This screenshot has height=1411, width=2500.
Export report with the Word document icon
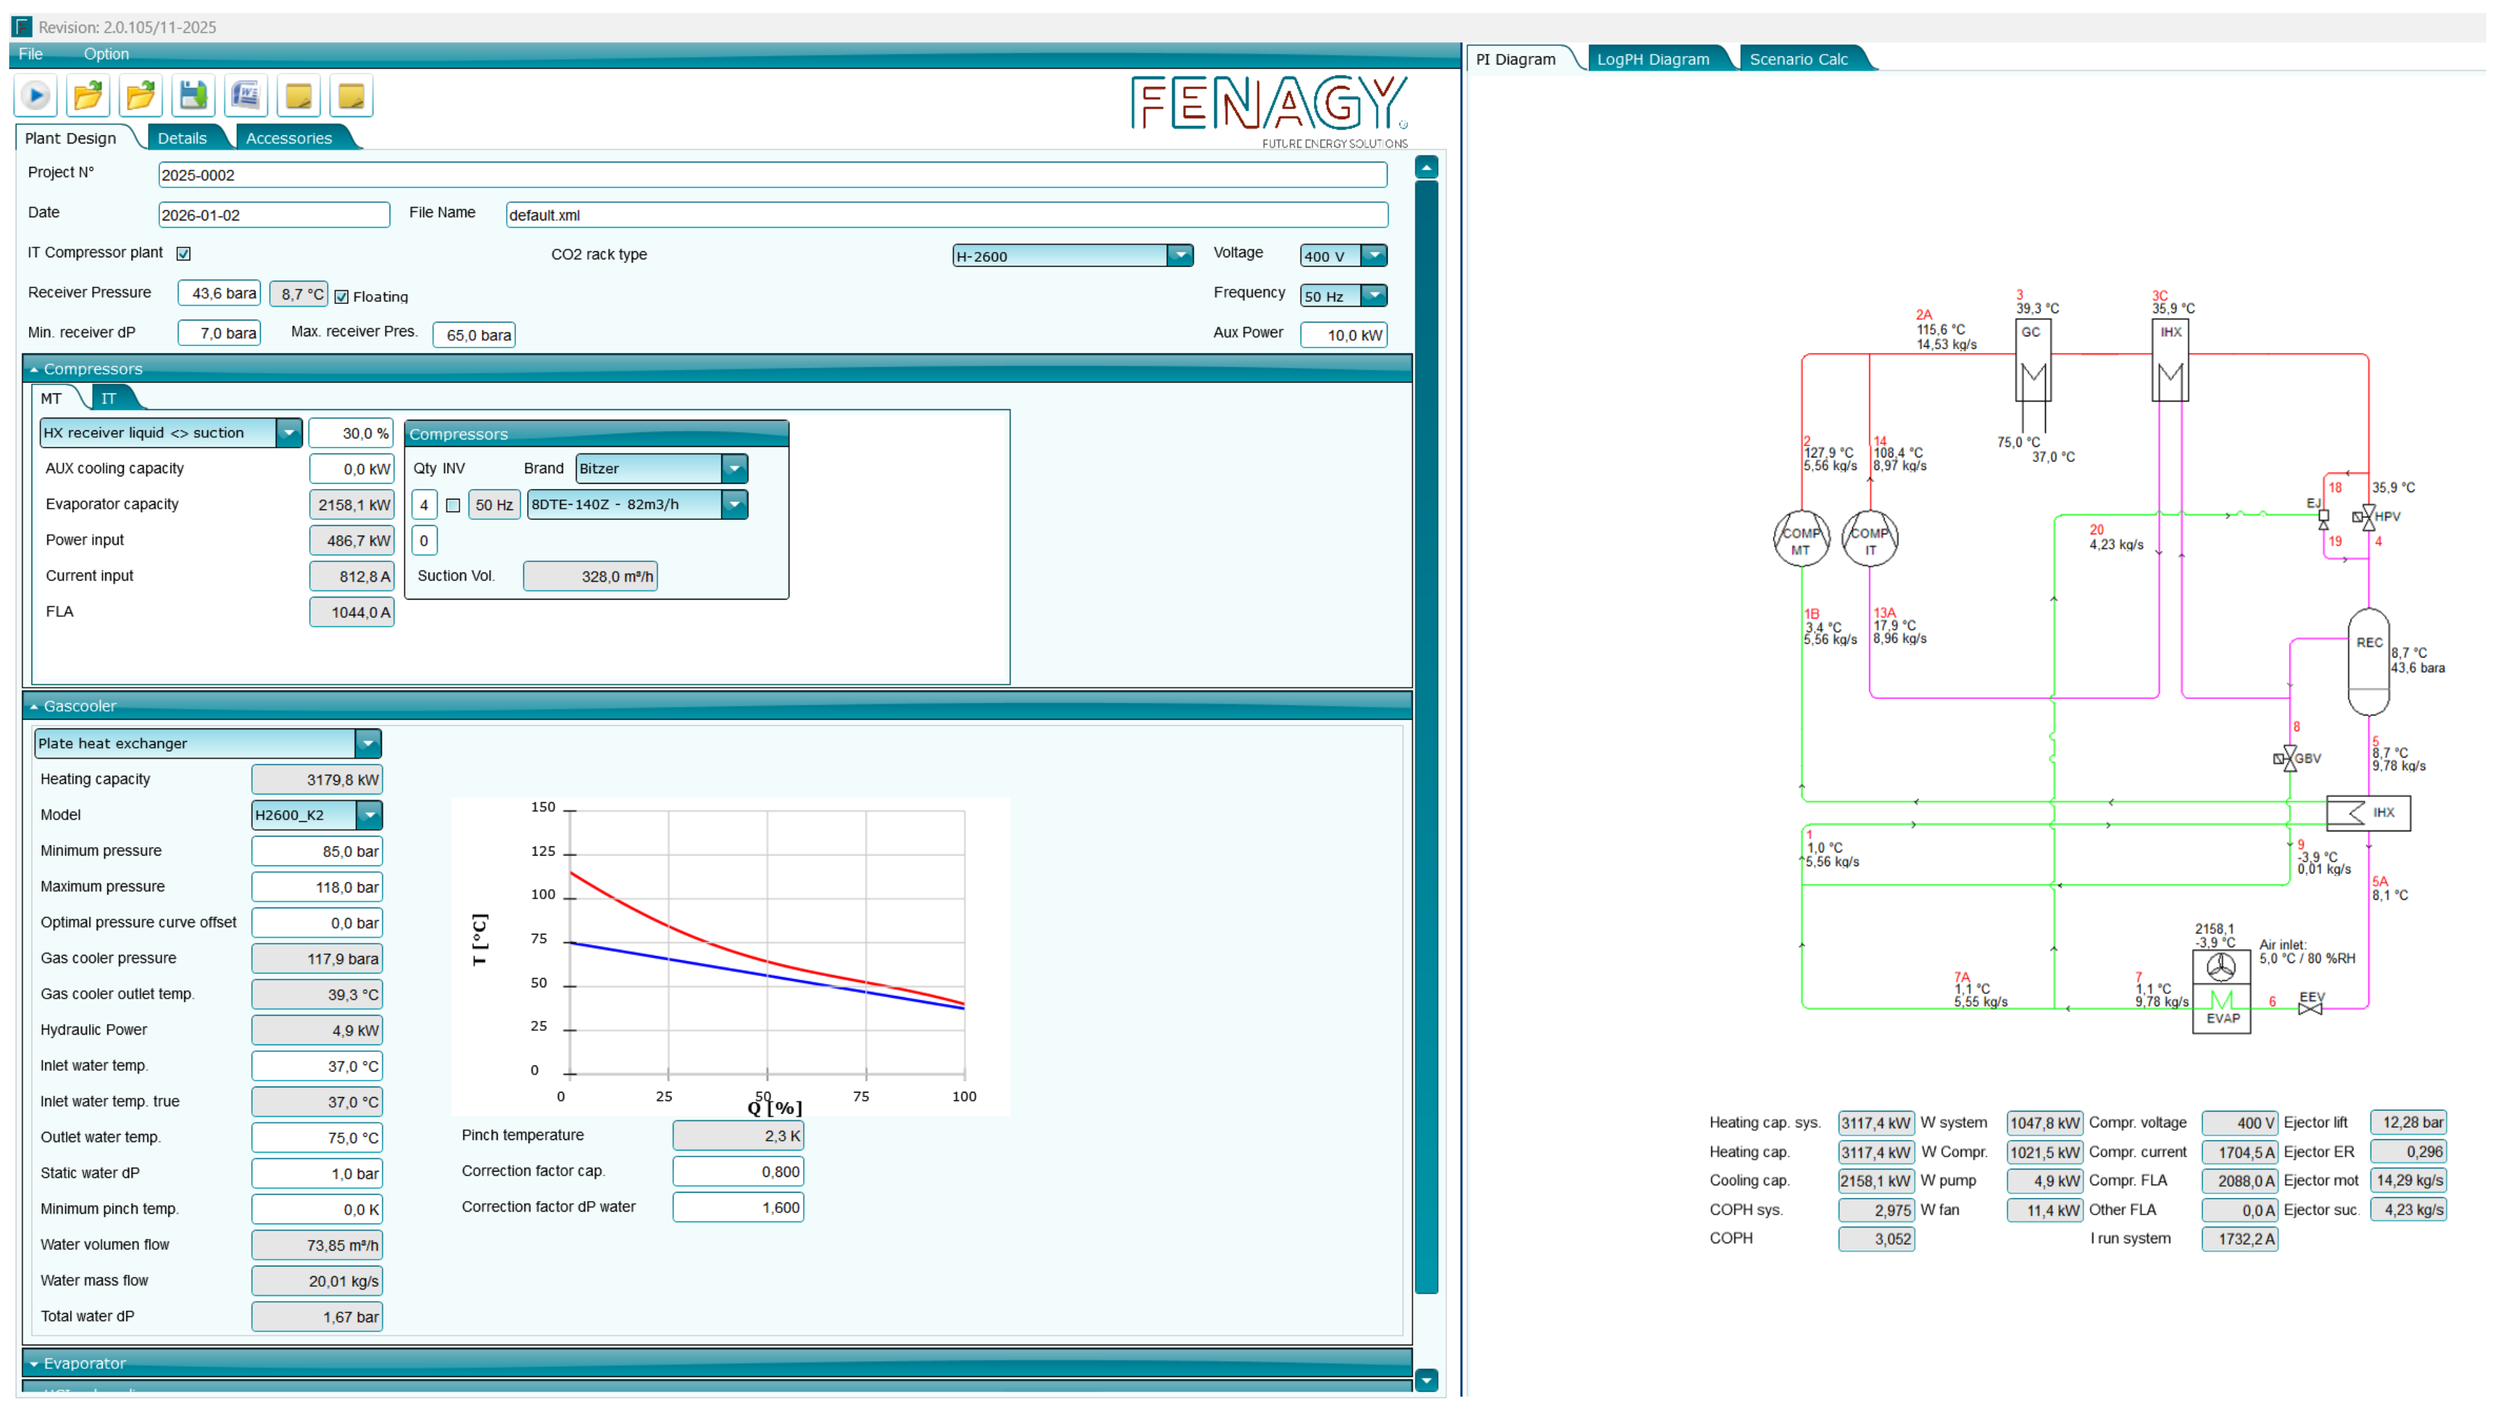246,96
